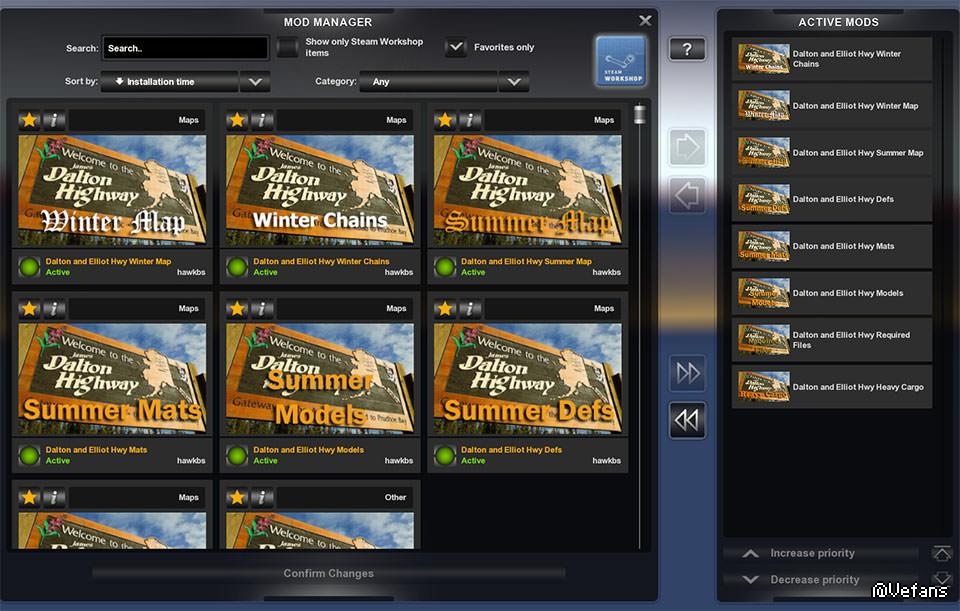
Task: Click the Installation time sort field
Action: [x=169, y=82]
